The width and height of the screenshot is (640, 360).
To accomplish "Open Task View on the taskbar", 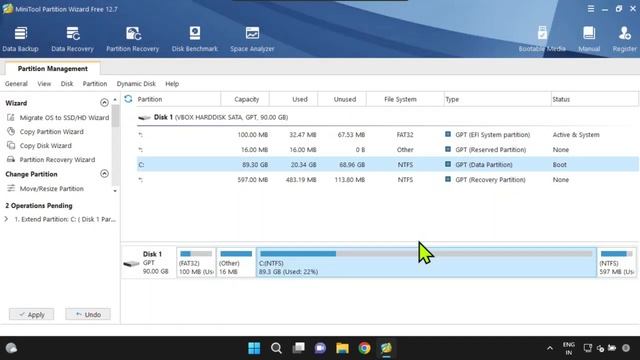I will pos(298,348).
